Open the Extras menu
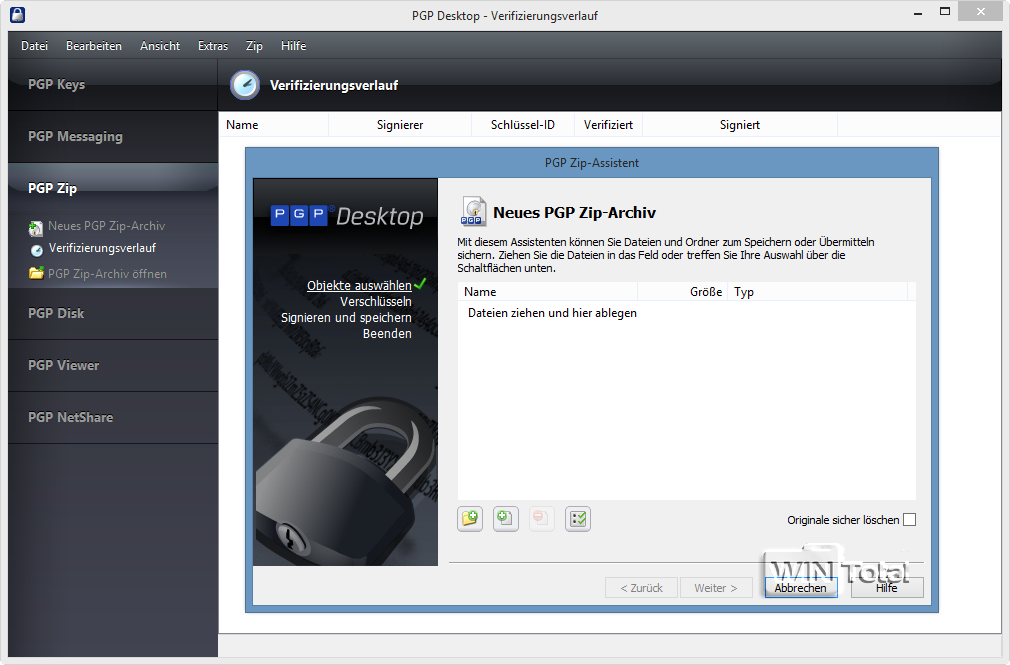This screenshot has width=1010, height=665. pyautogui.click(x=212, y=46)
